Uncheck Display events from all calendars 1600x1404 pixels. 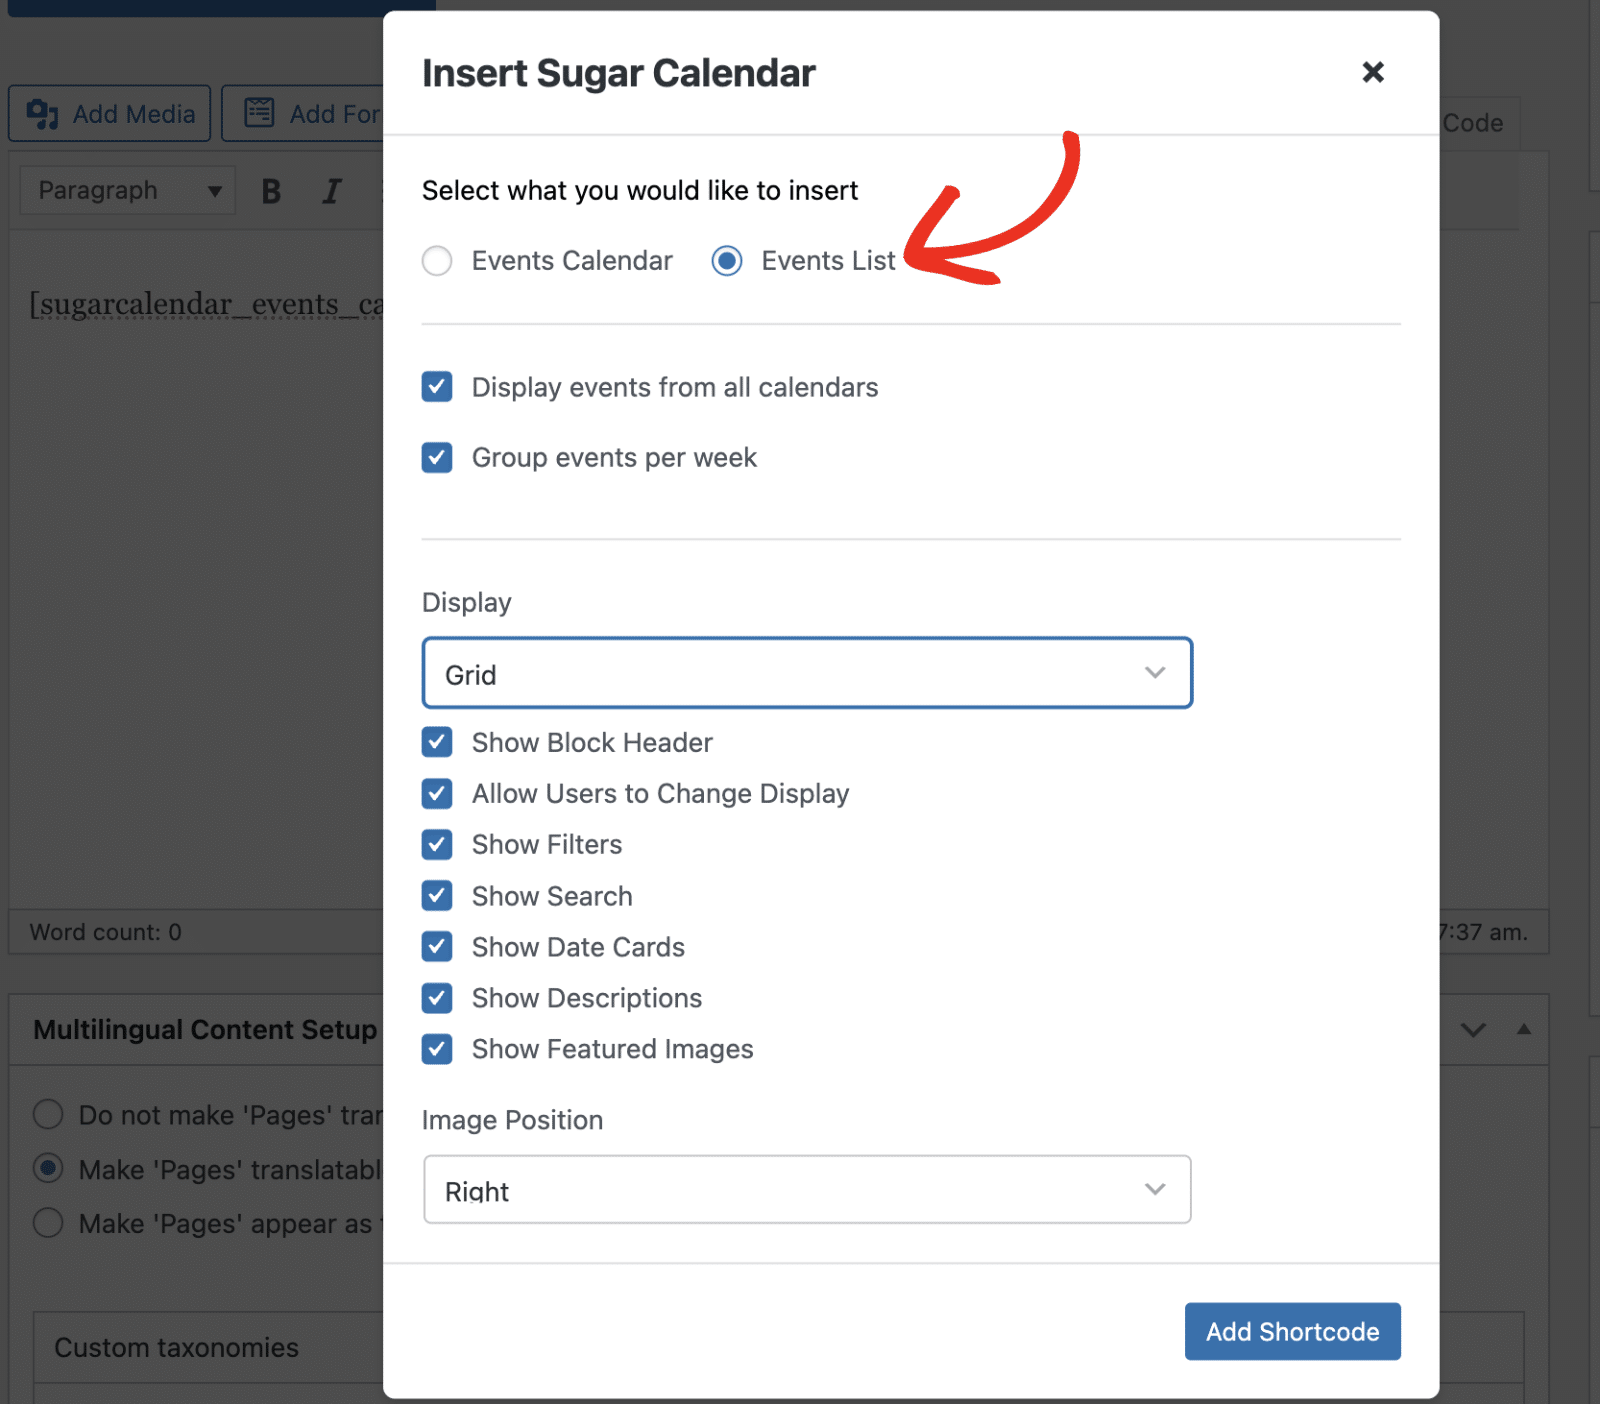[437, 387]
